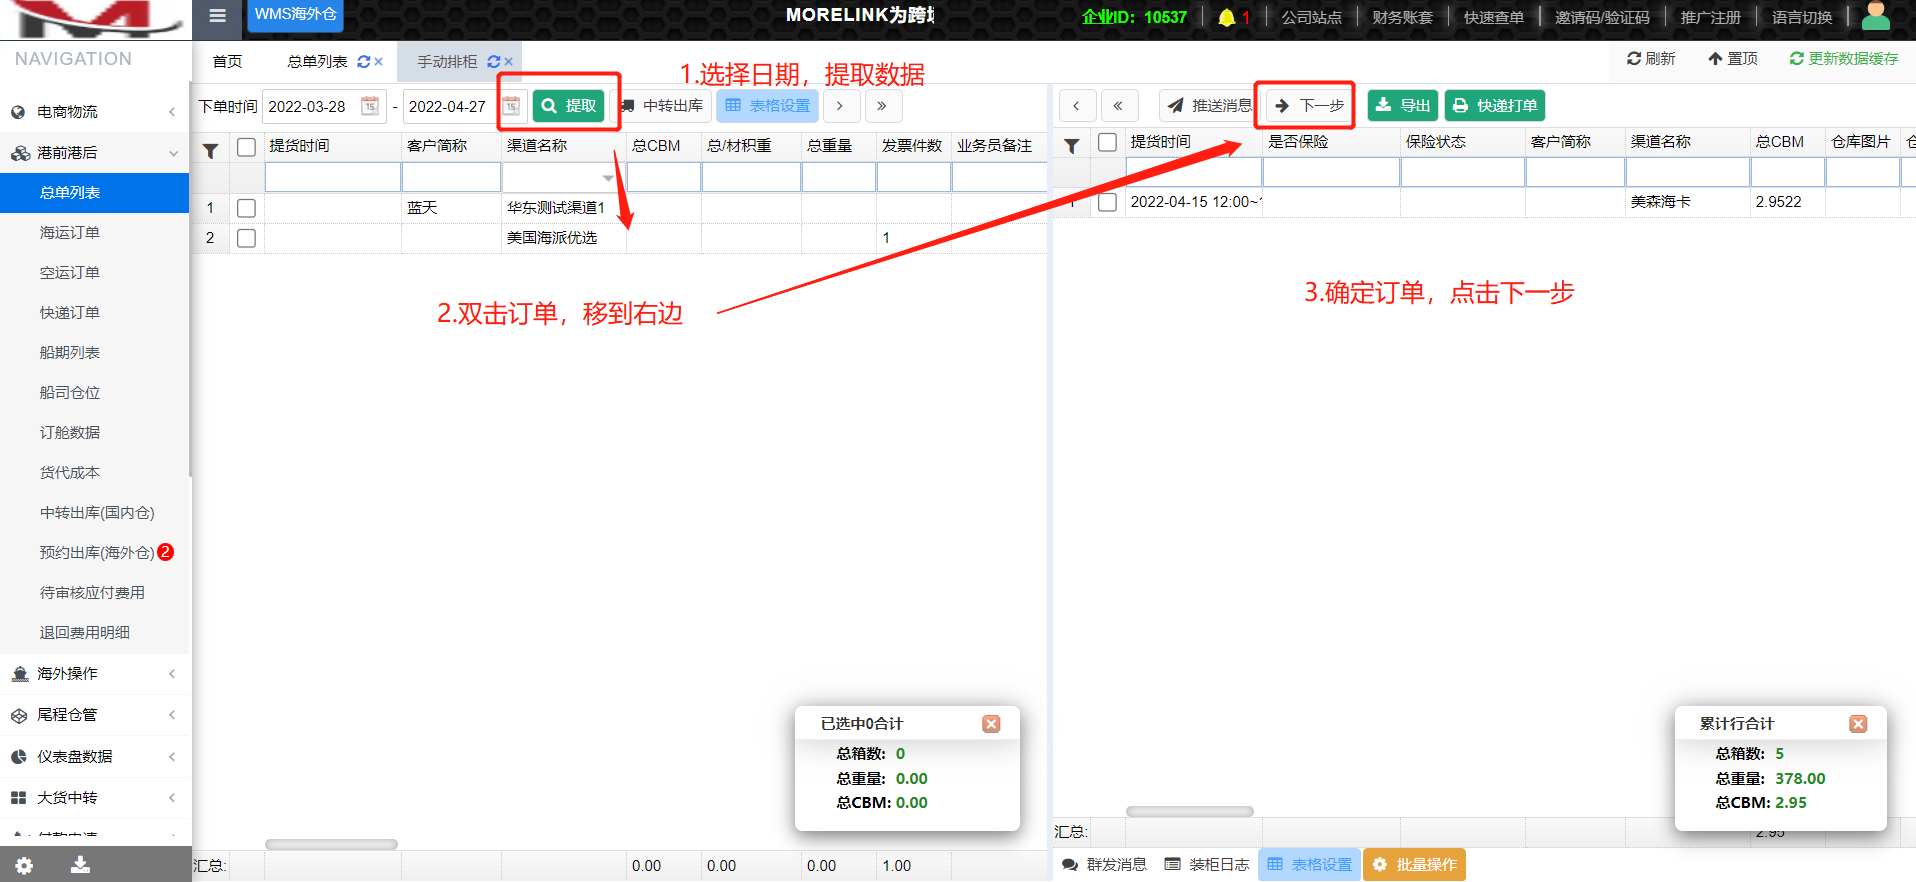This screenshot has height=882, width=1916.
Task: Open 语言切换 in top bar
Action: (1802, 17)
